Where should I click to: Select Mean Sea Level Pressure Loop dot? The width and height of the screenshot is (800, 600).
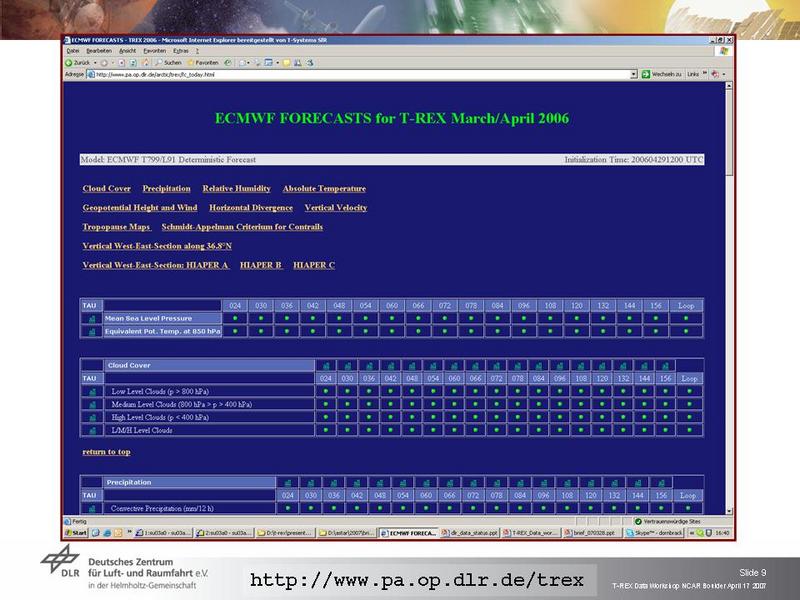(x=686, y=318)
